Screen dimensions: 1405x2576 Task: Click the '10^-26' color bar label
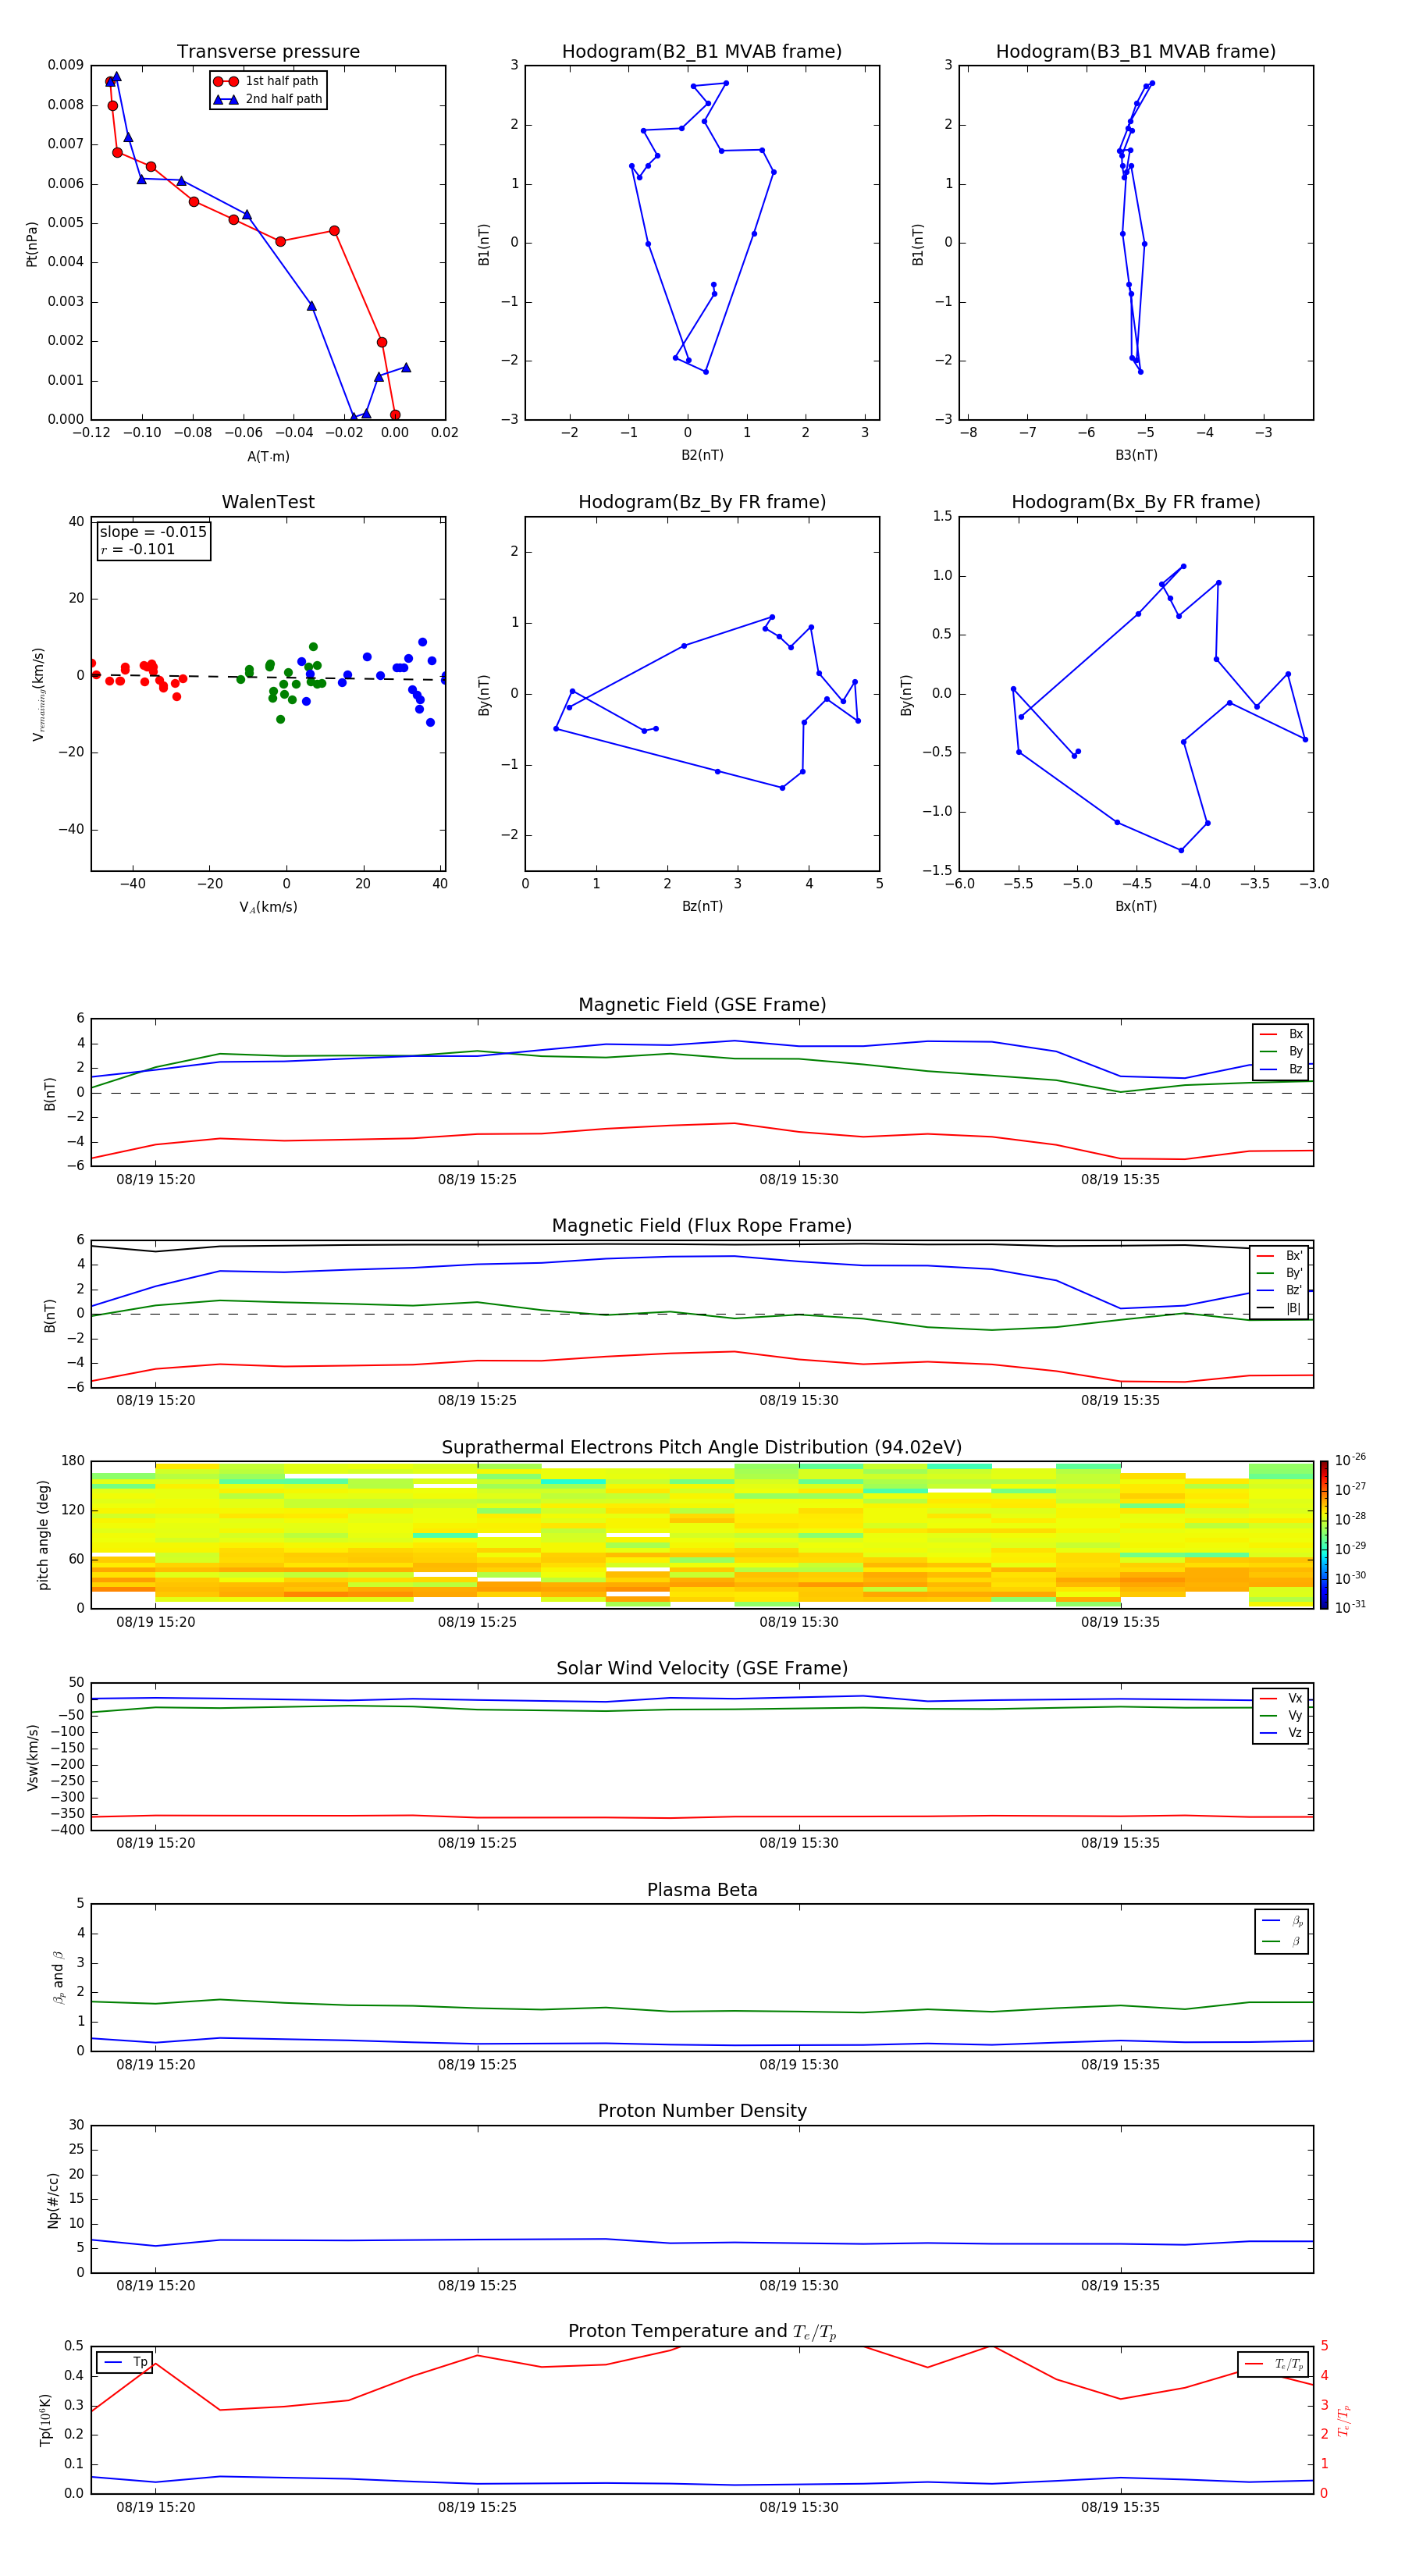(x=1350, y=1460)
